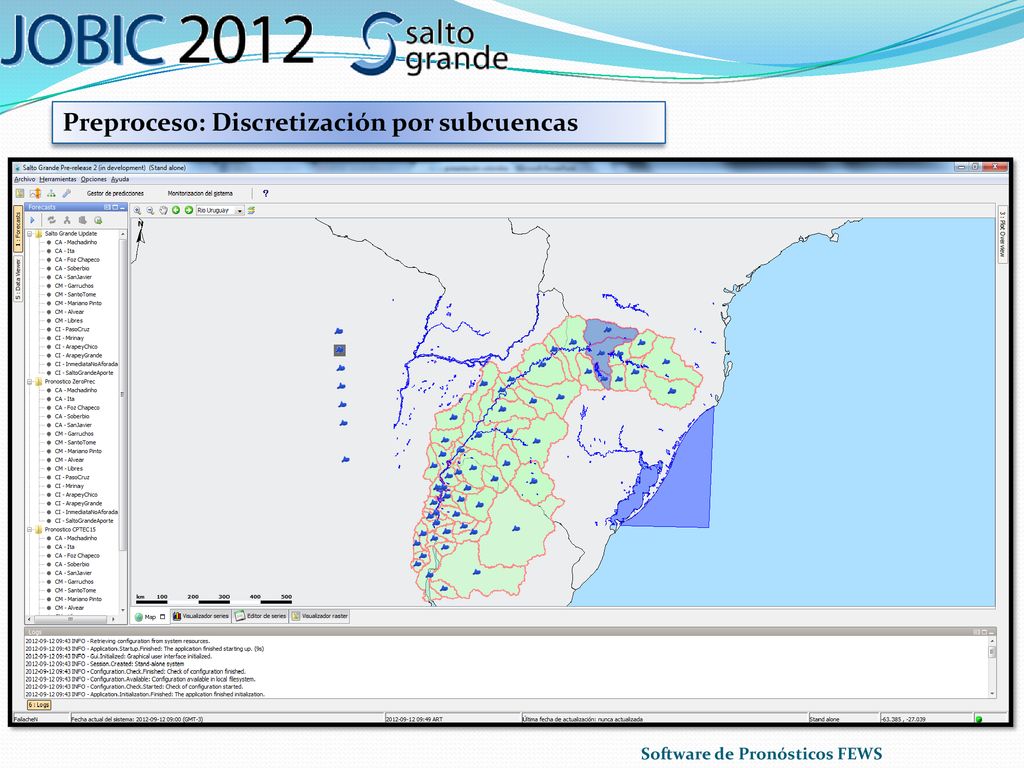
Task: Click the wrench tool icon
Action: click(x=67, y=193)
